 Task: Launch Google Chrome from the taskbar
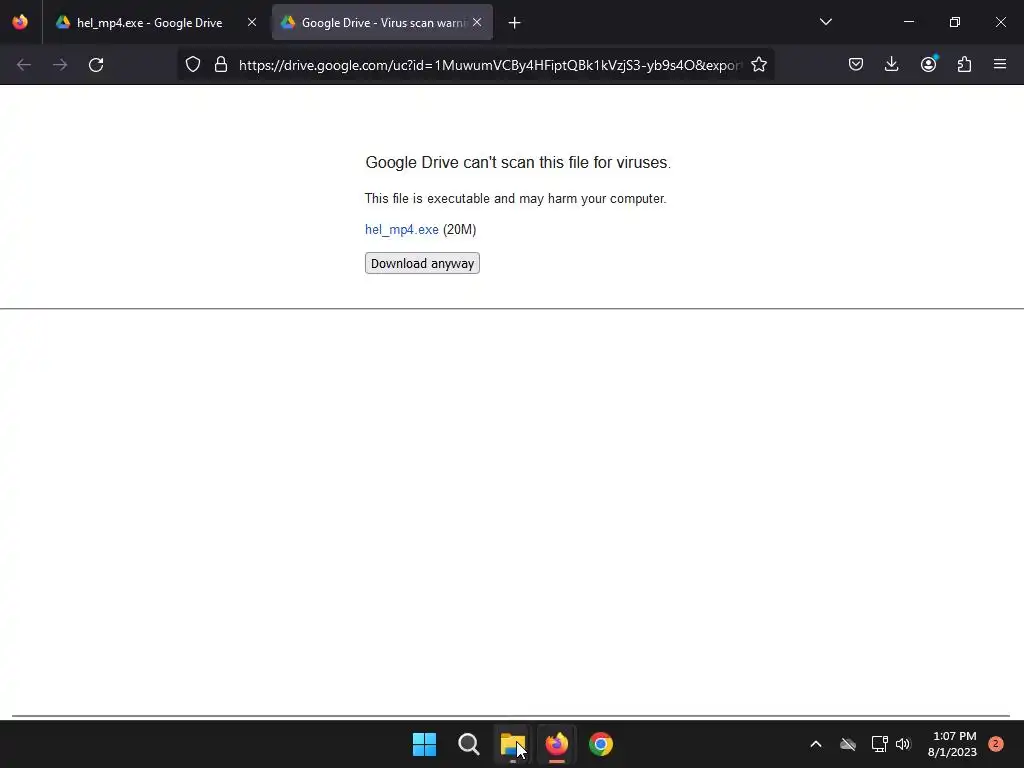601,744
